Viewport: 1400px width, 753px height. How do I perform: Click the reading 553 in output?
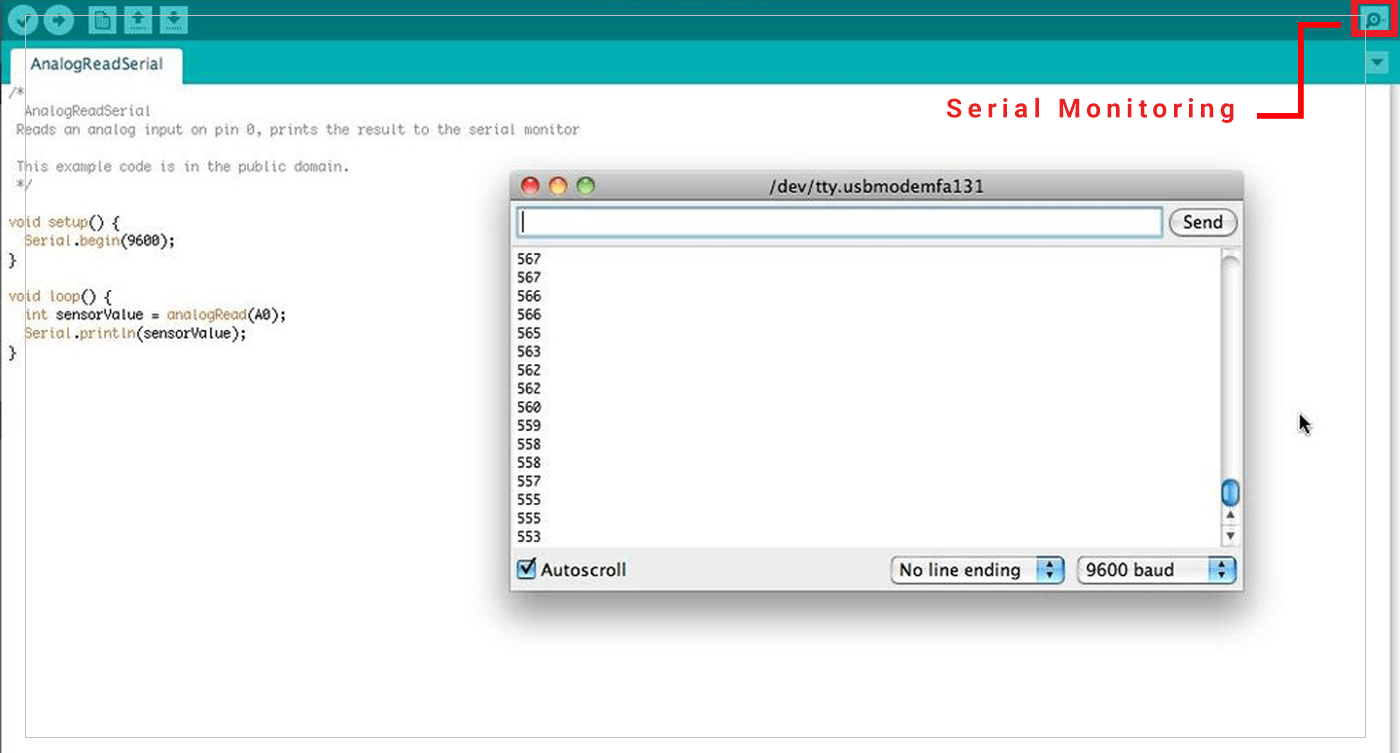(x=529, y=537)
